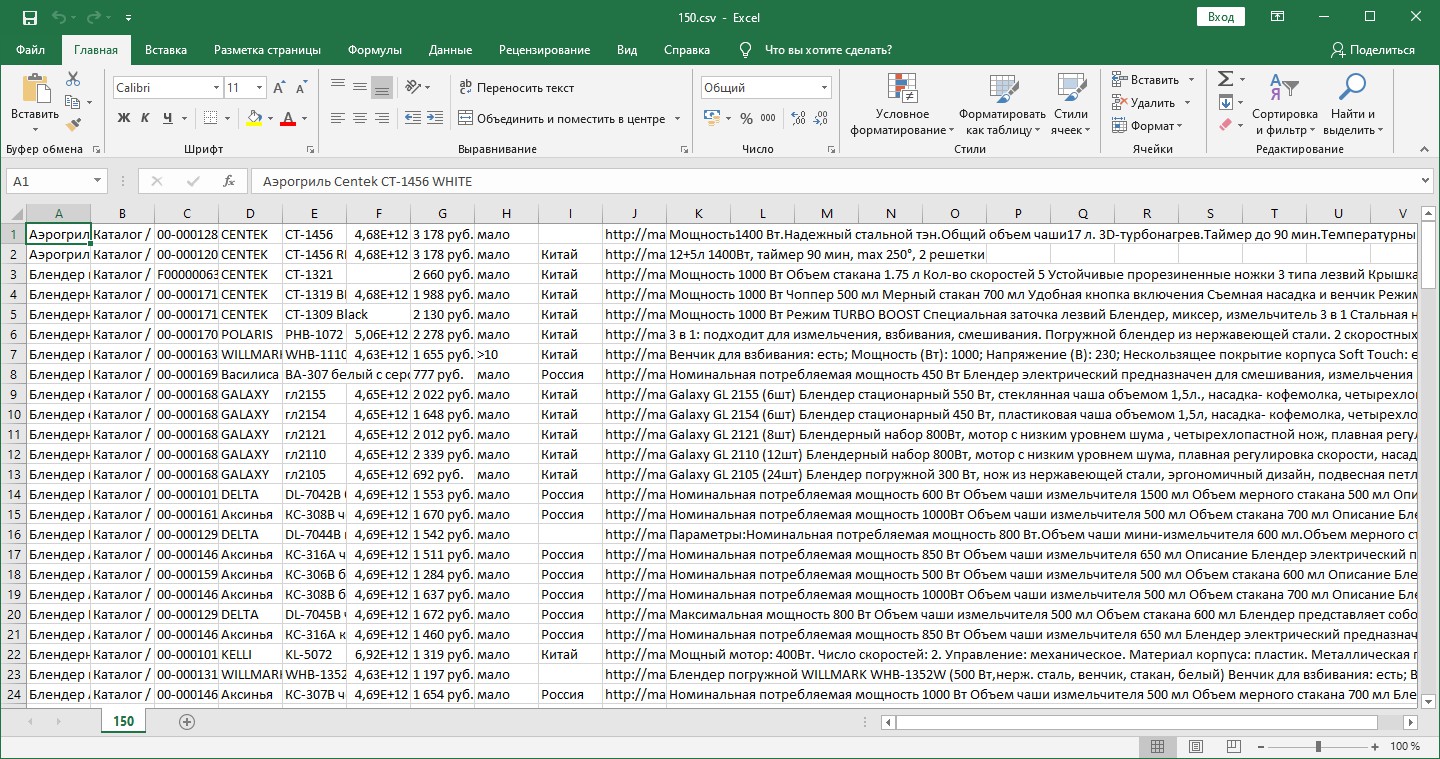Undo the last action in the title bar
Screen dimensions: 1440x759
pos(58,18)
